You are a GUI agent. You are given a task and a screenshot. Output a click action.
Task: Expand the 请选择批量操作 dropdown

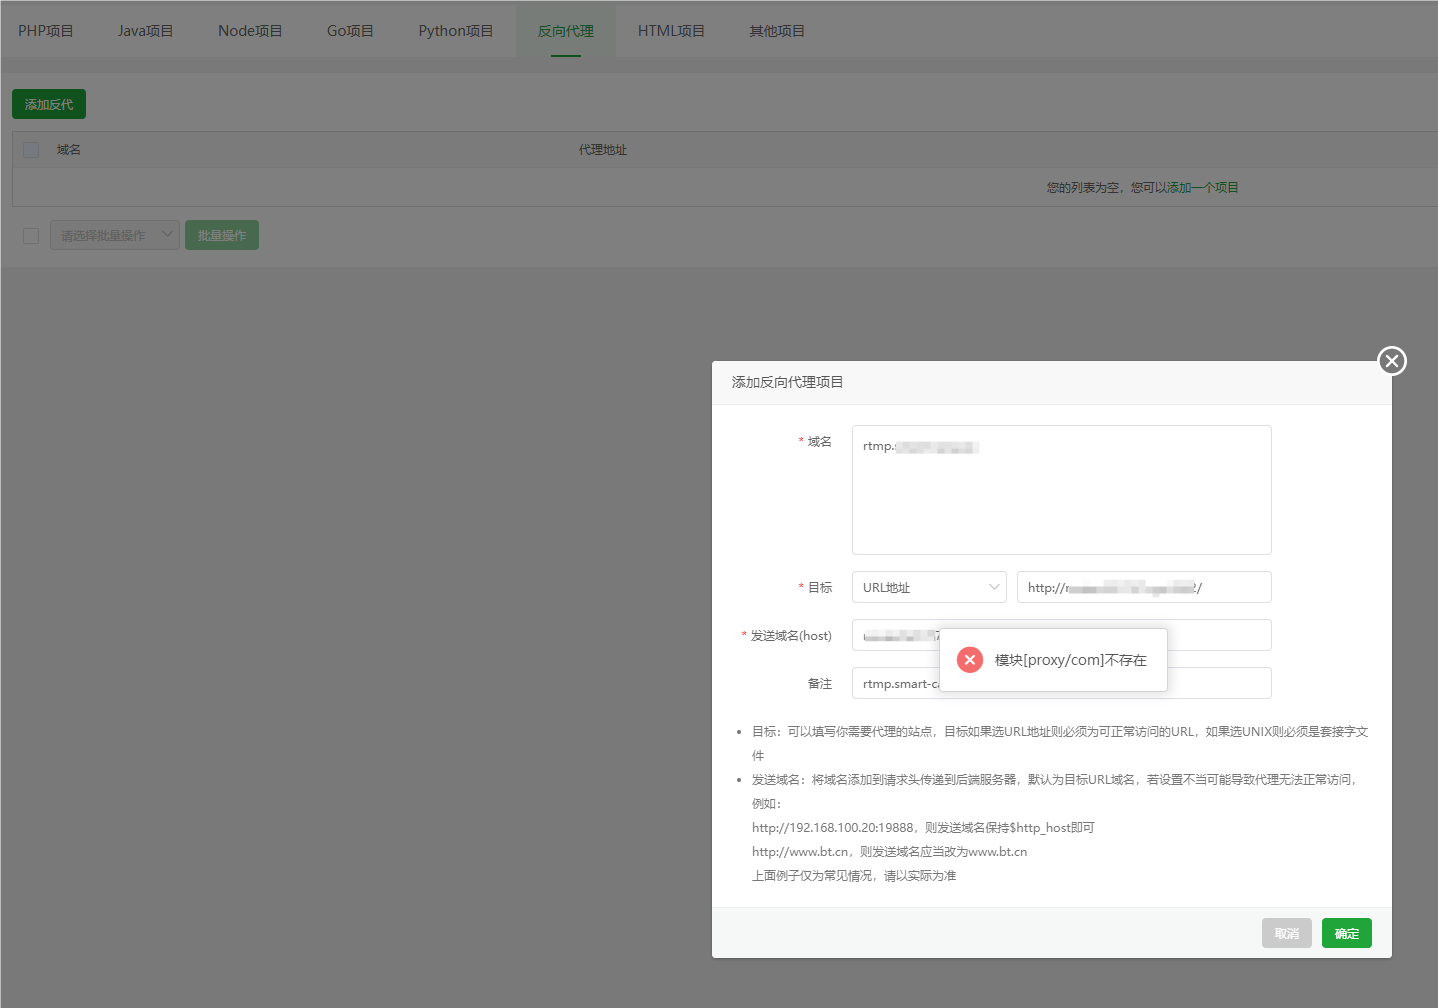click(x=115, y=235)
